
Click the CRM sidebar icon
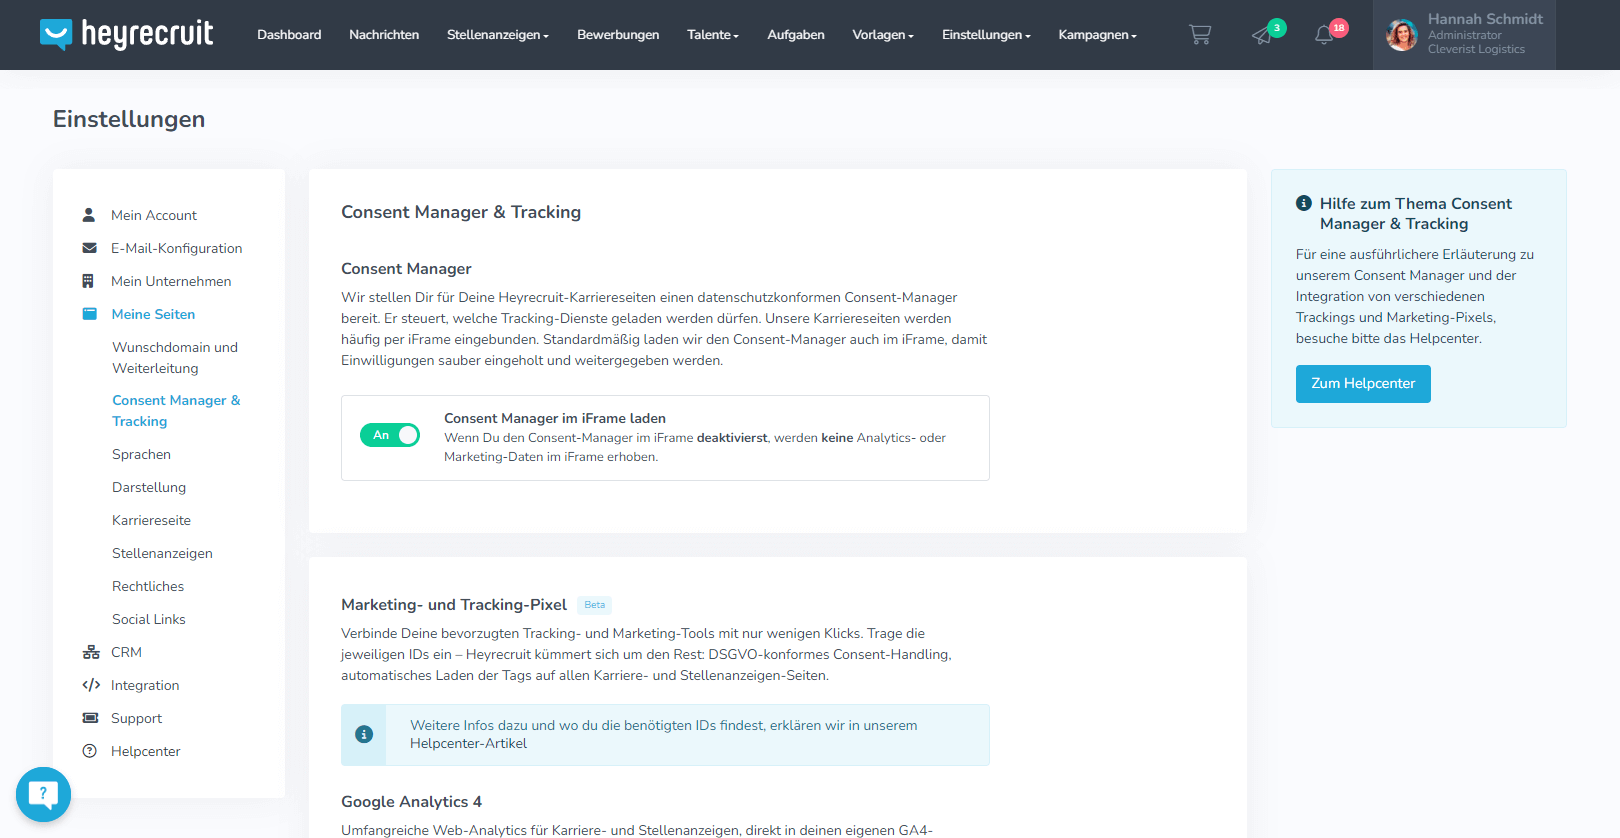[91, 652]
